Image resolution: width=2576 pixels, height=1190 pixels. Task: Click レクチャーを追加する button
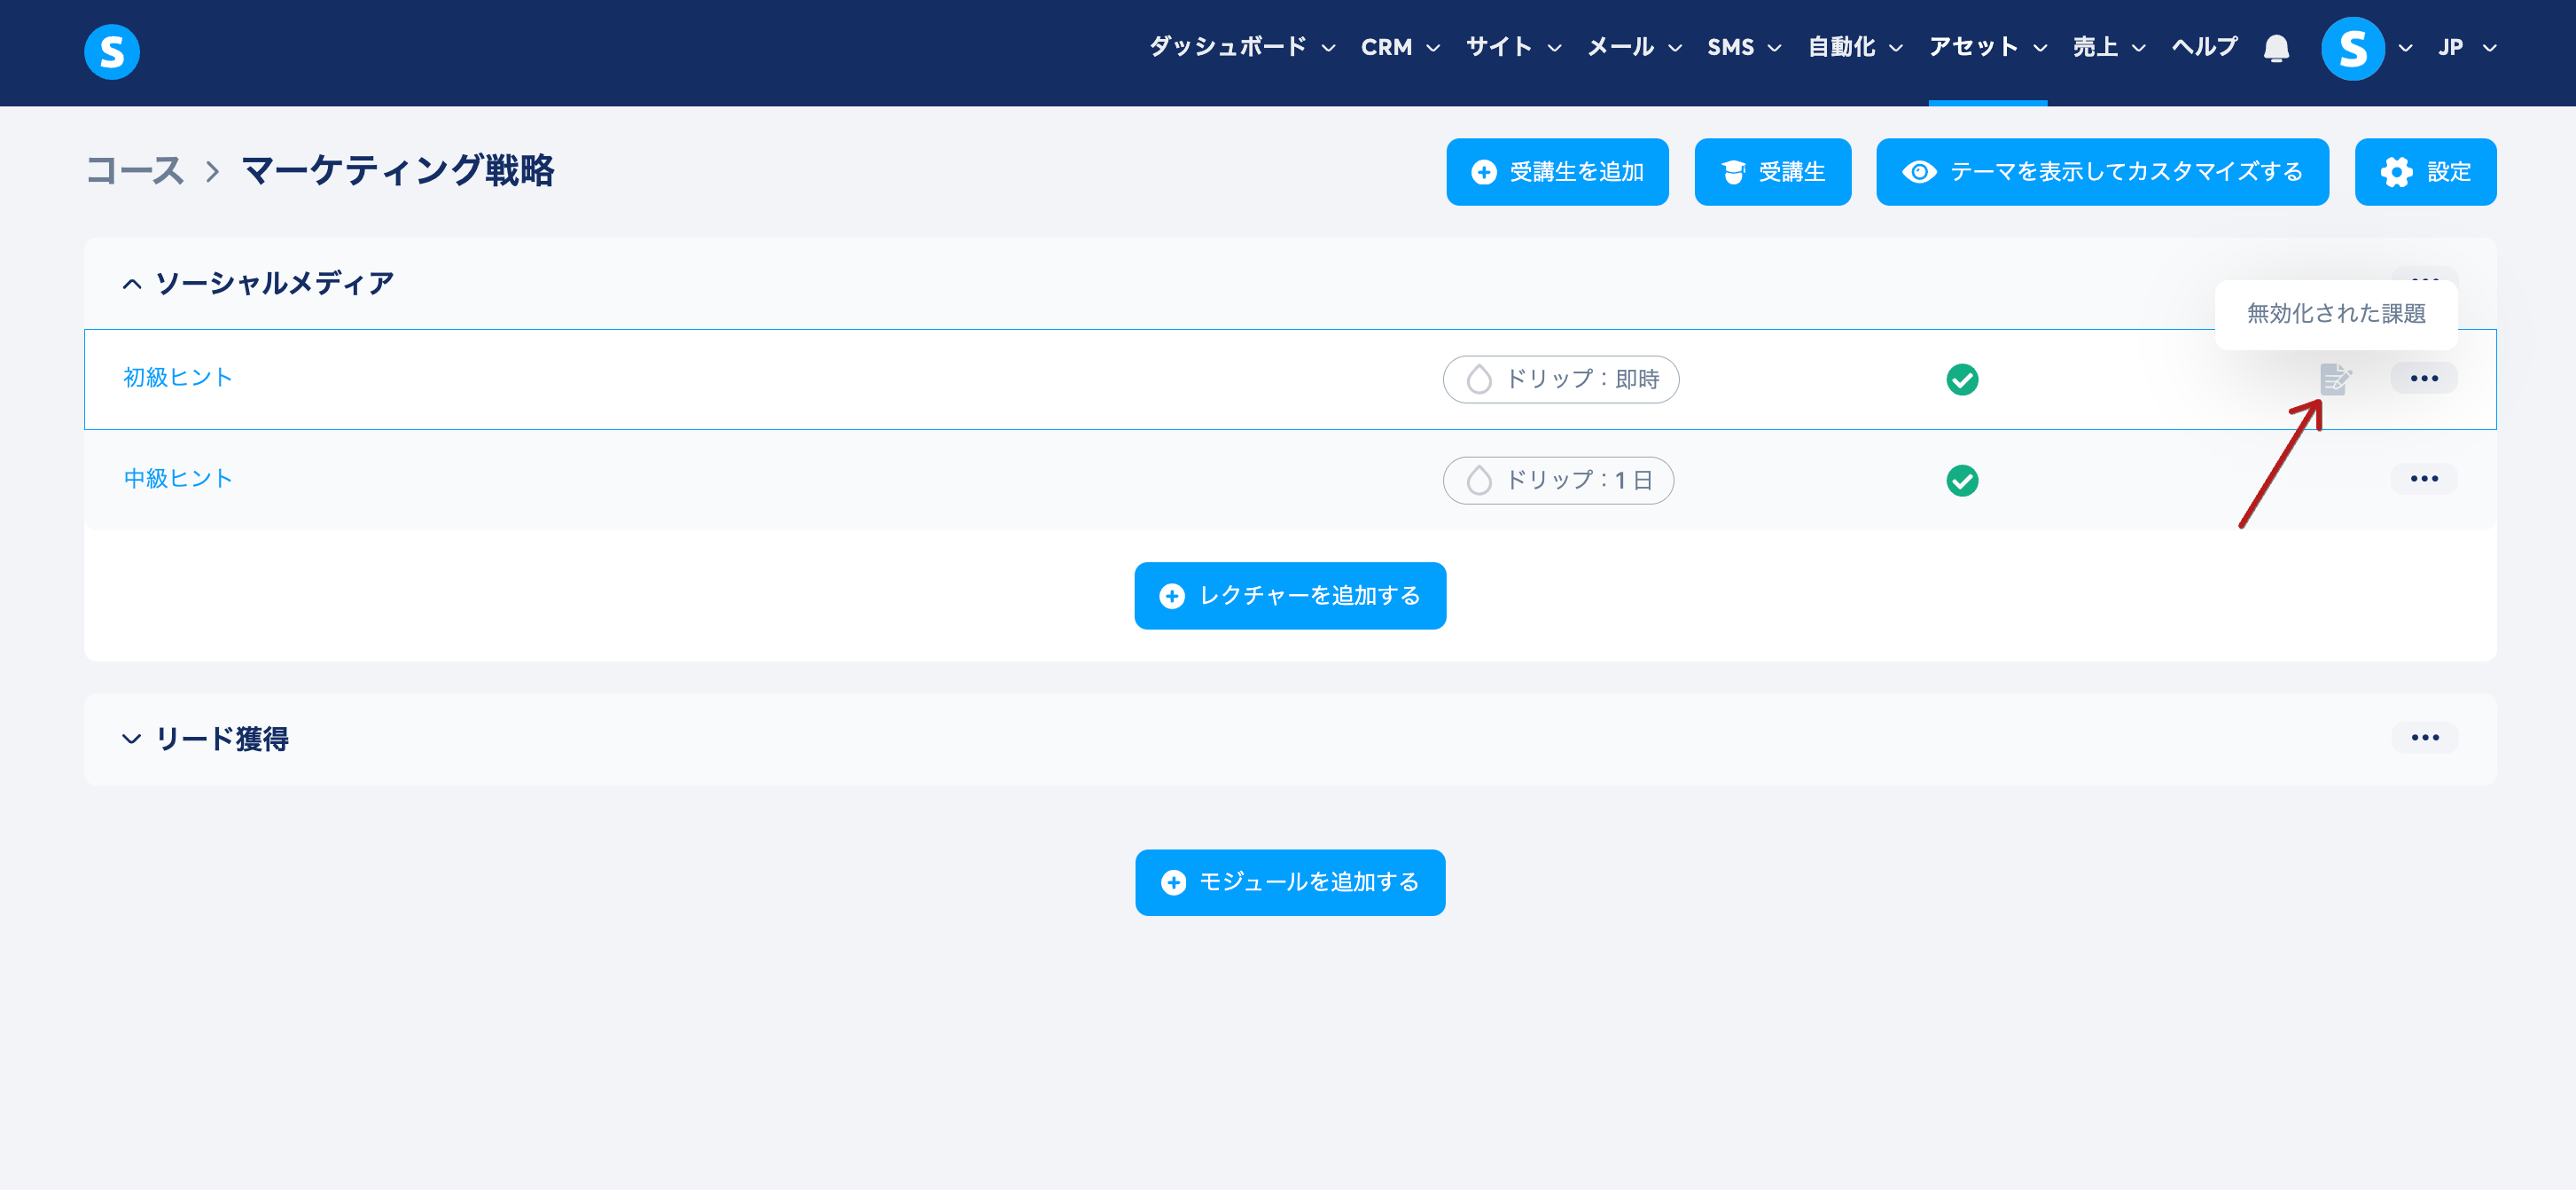1290,596
